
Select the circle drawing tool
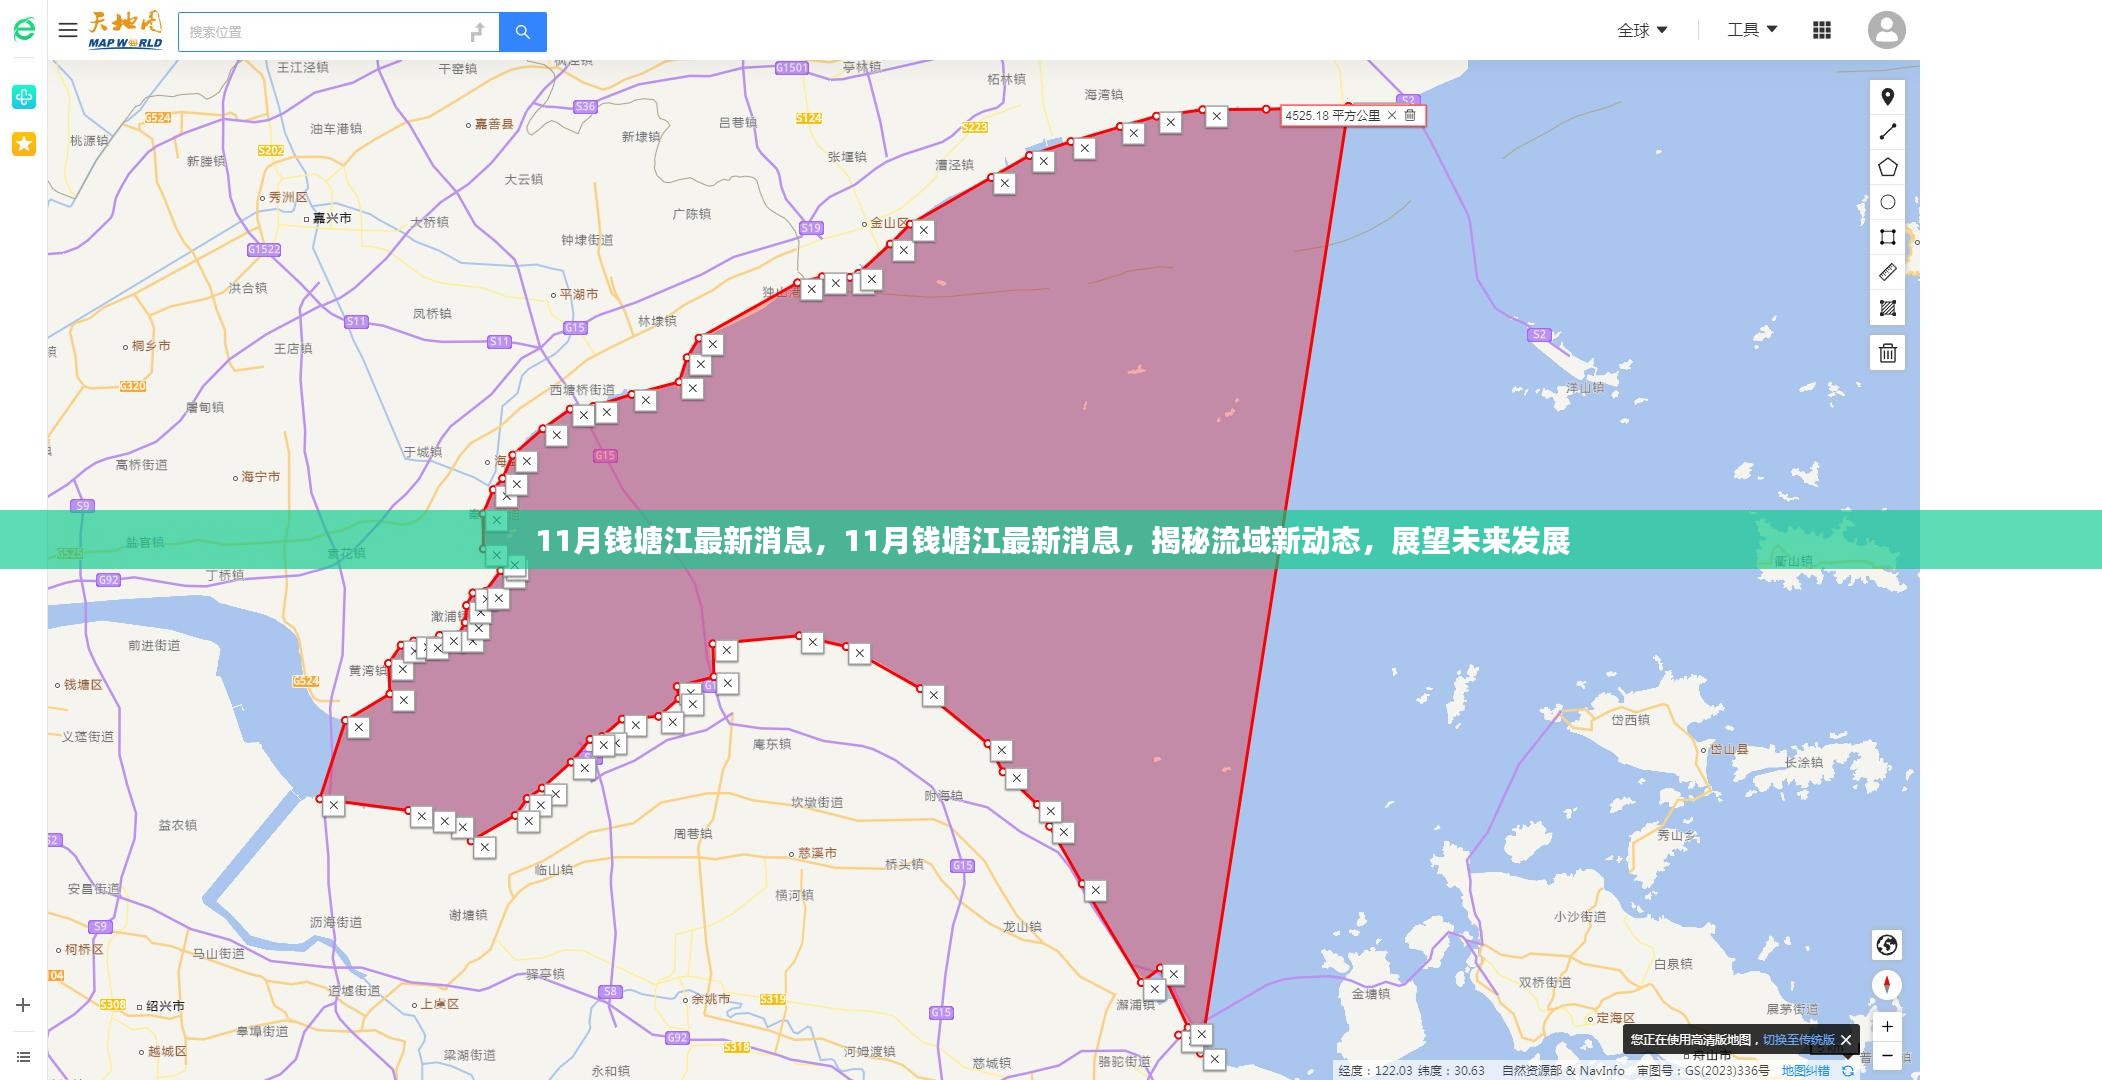point(1888,202)
